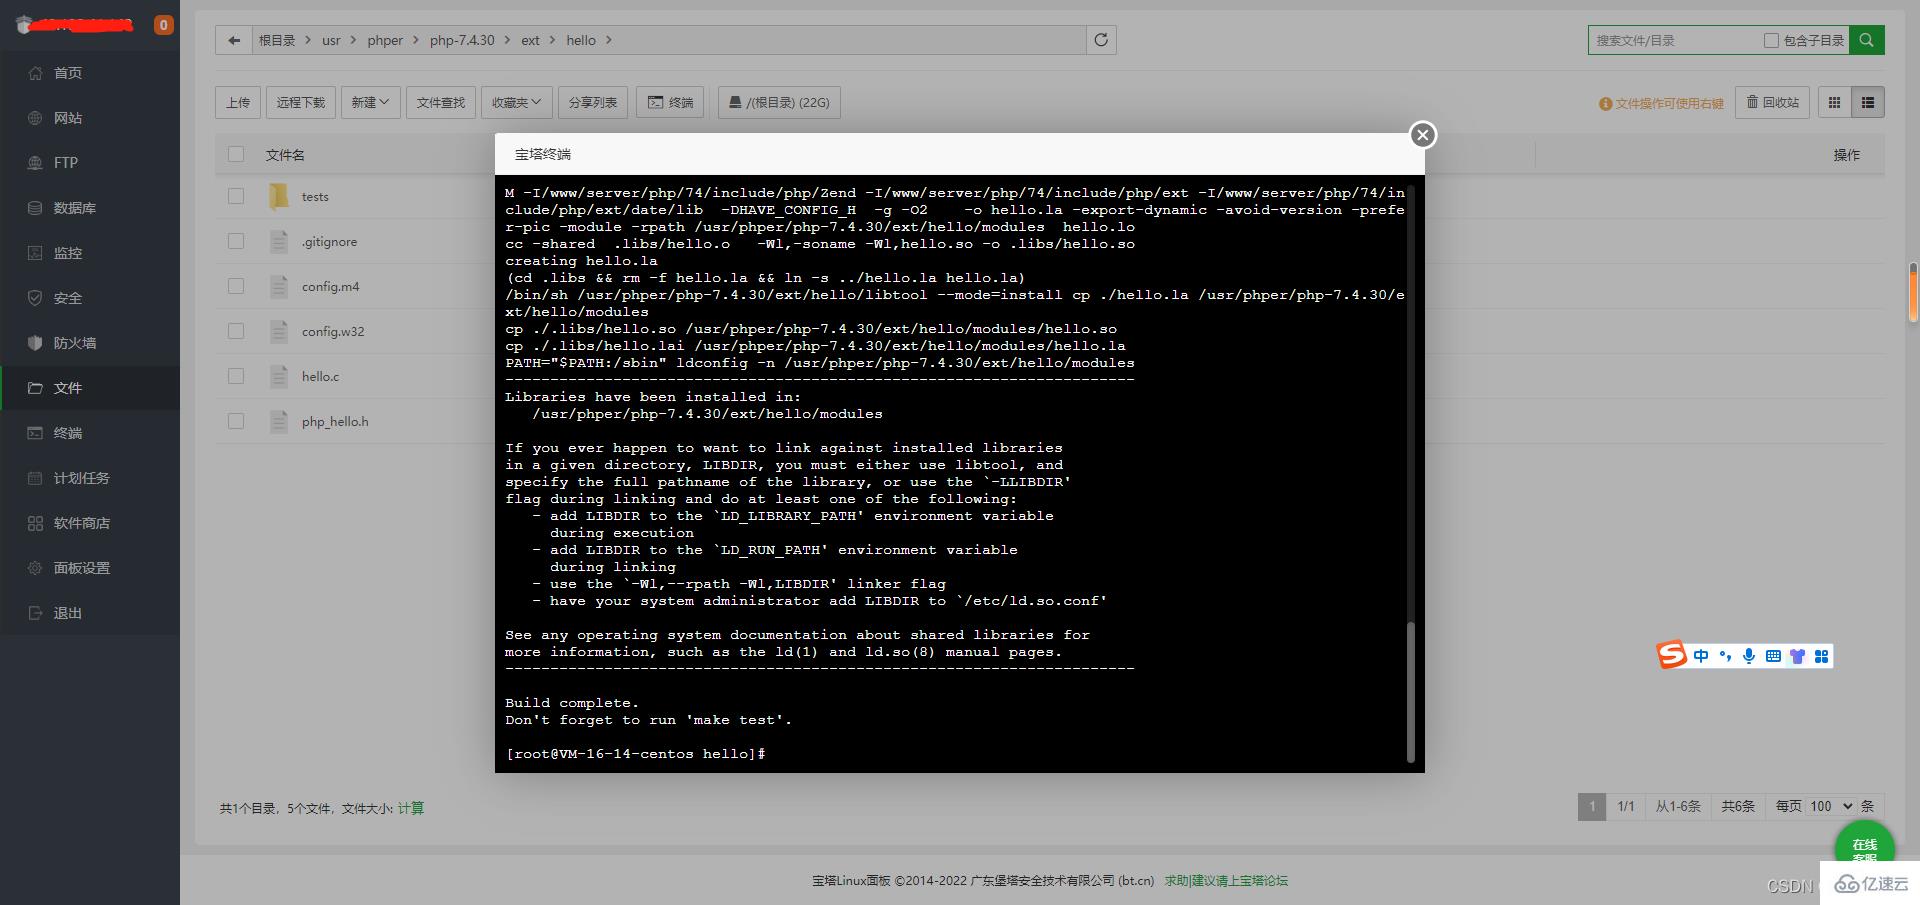Switch to grid icon view
The image size is (1920, 905).
(x=1834, y=102)
